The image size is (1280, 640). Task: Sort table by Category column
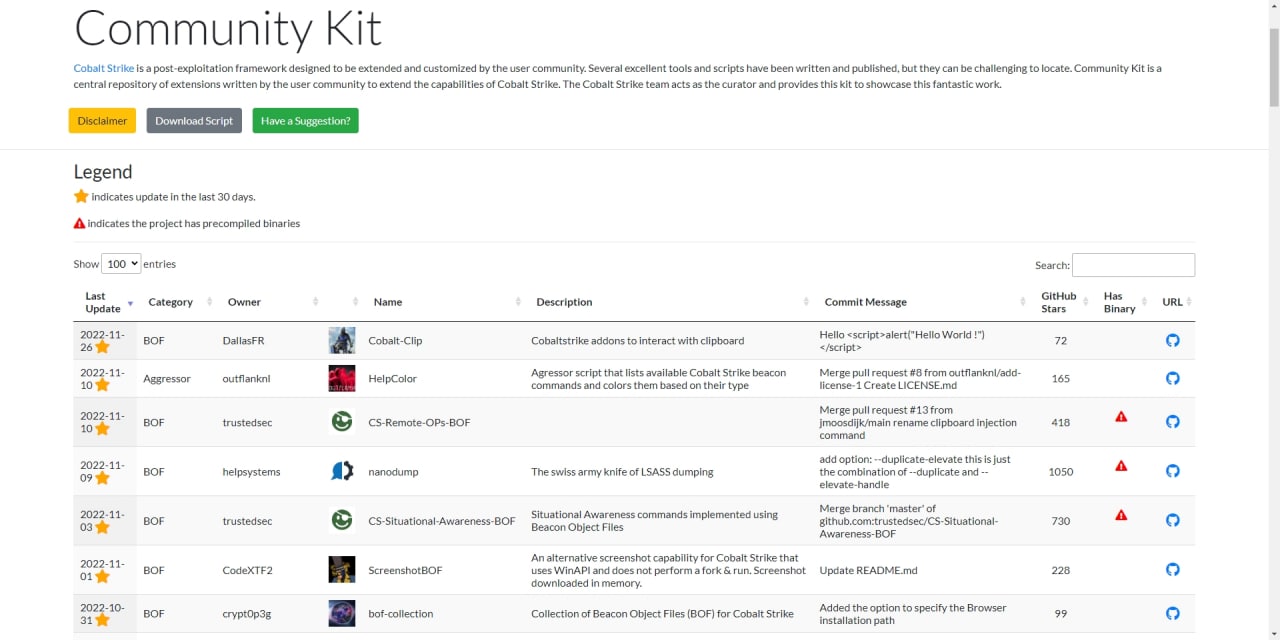click(x=171, y=302)
